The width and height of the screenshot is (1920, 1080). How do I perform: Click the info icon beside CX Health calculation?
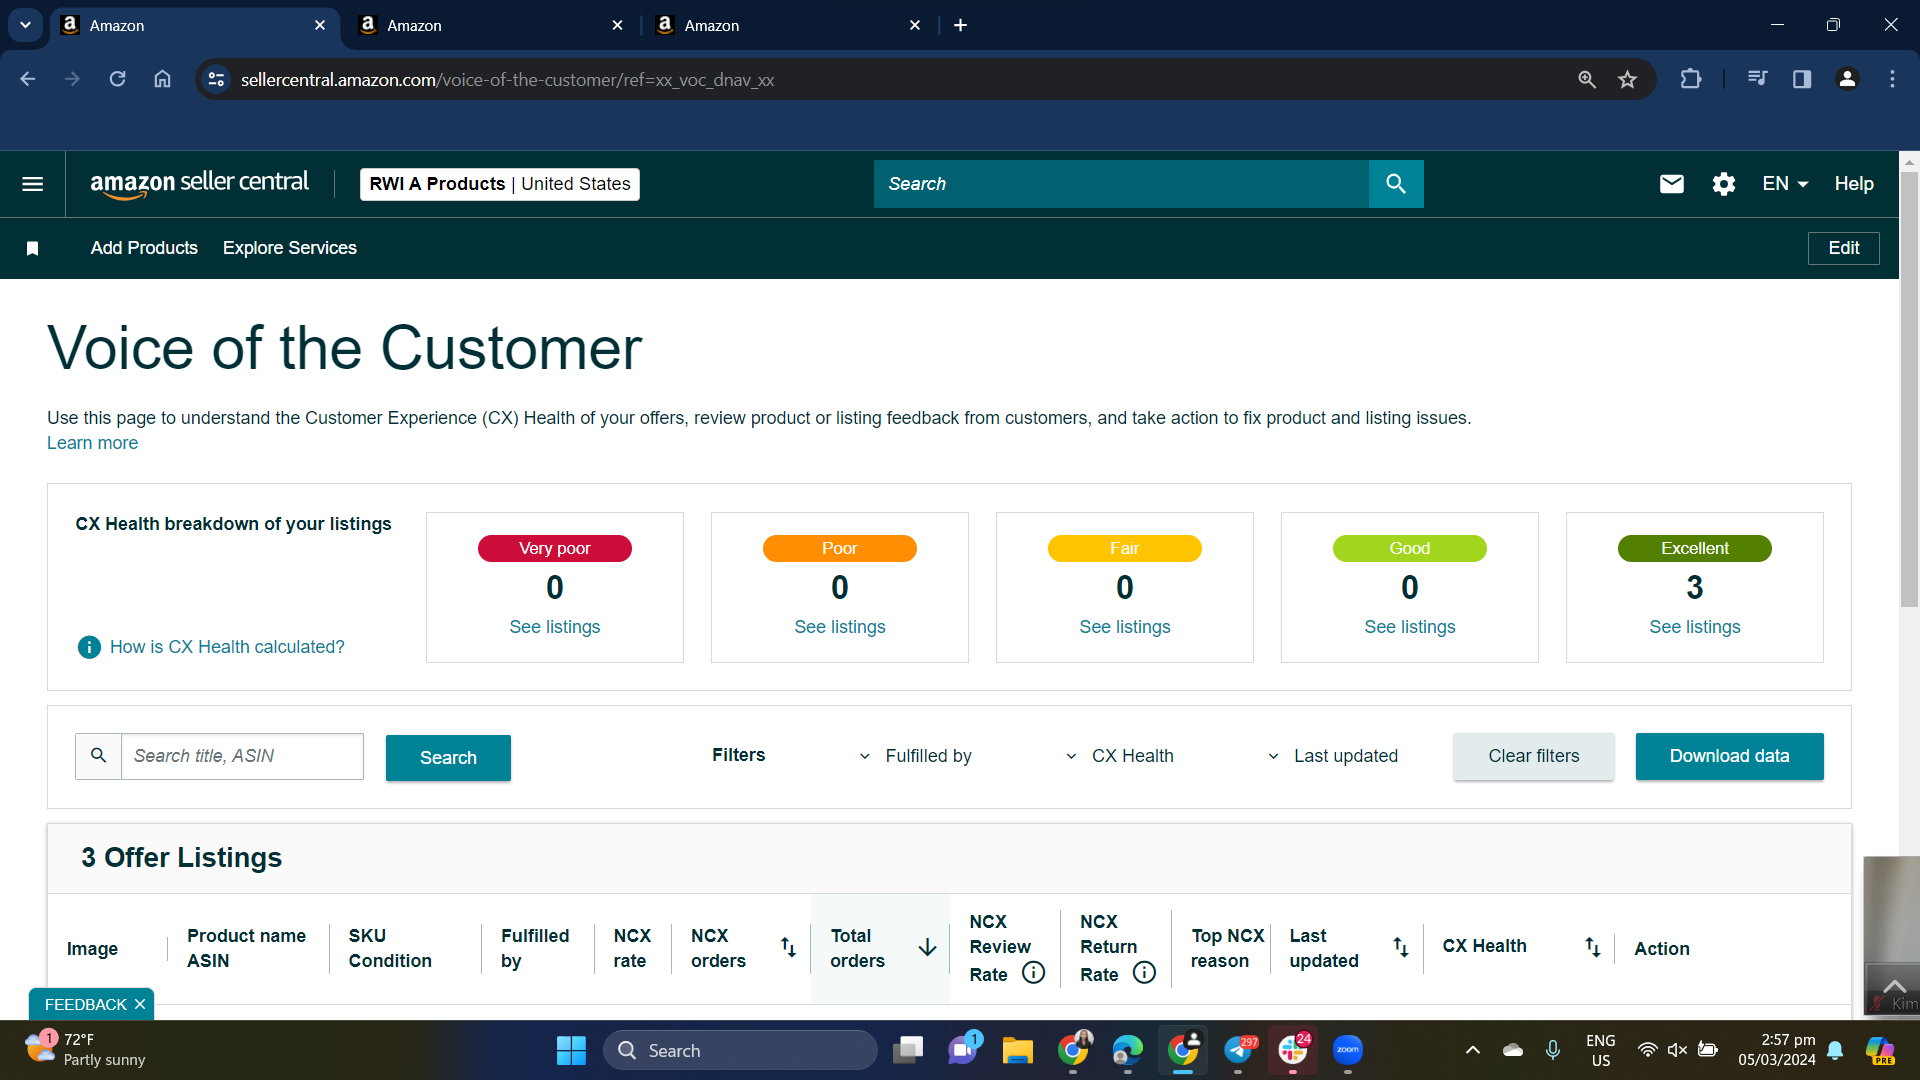coord(89,647)
